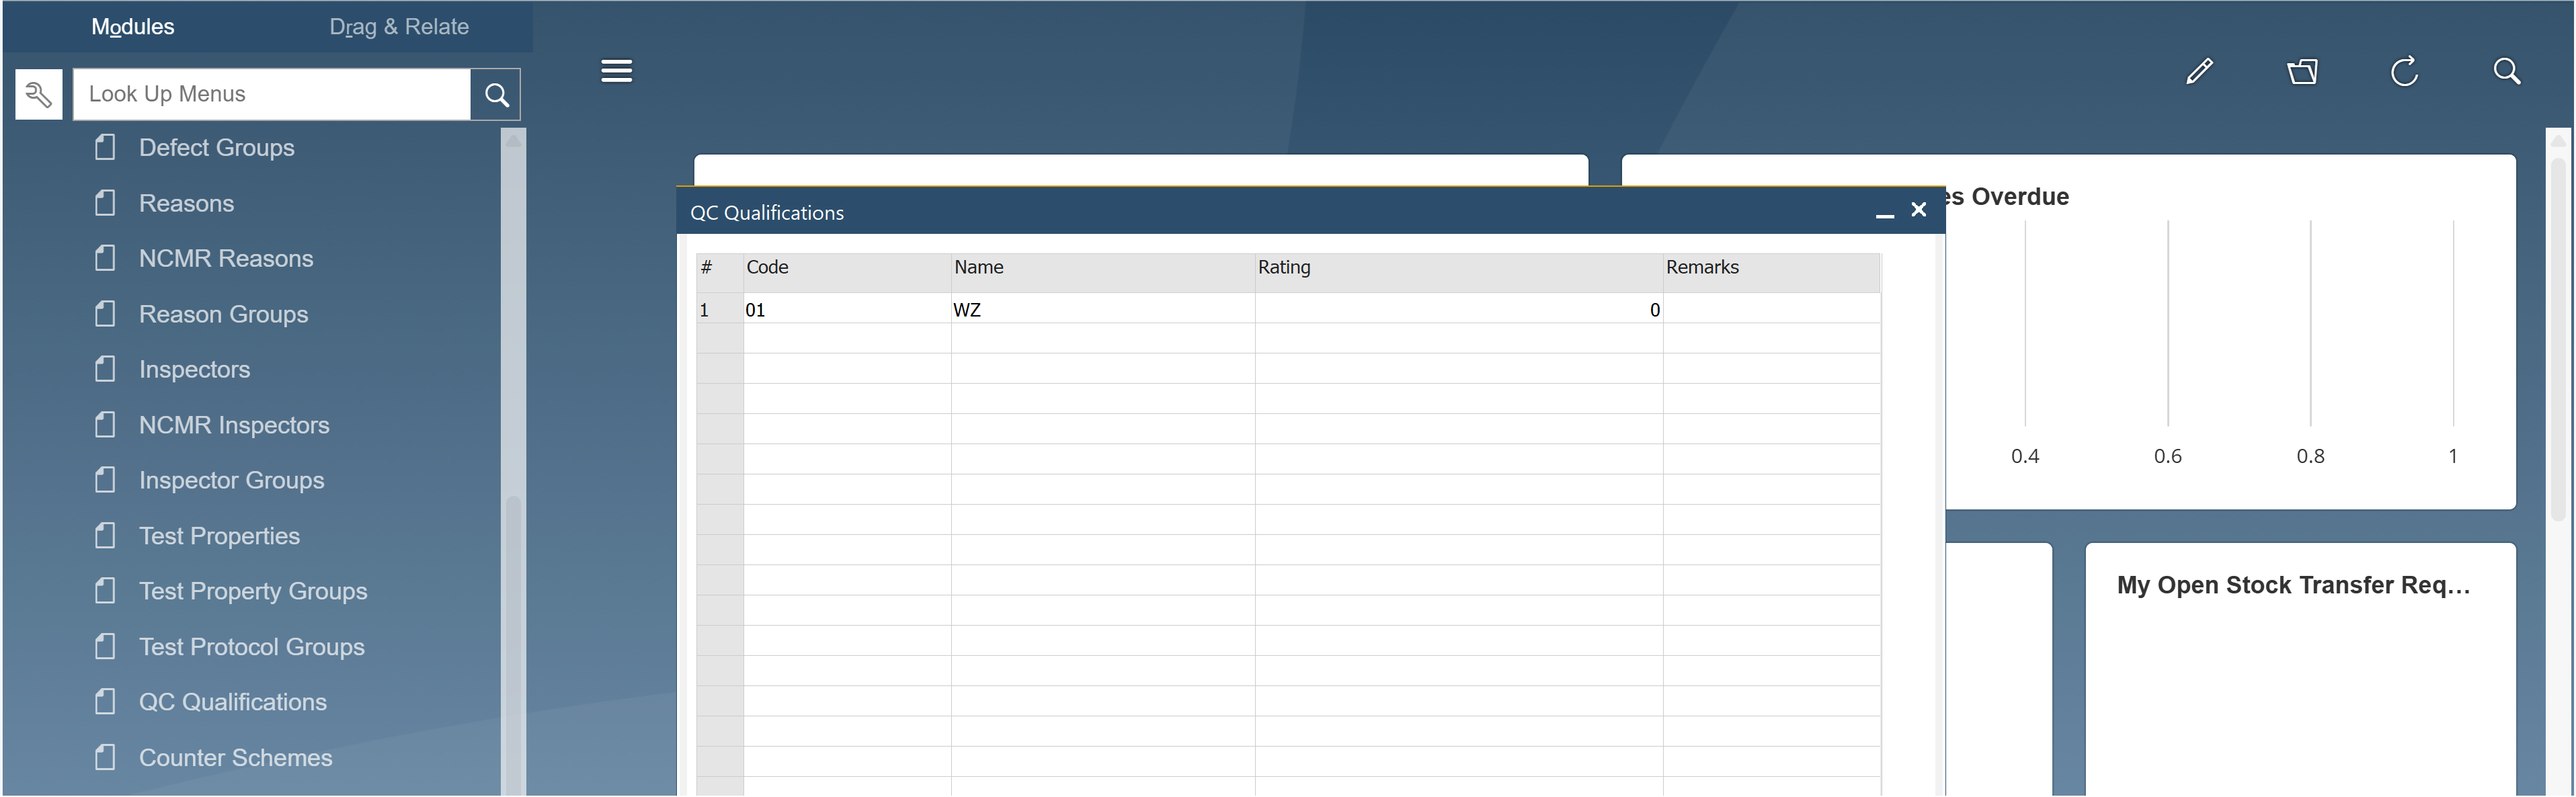Open NCMR Inspectors menu entry
This screenshot has height=797, width=2576.
234,425
